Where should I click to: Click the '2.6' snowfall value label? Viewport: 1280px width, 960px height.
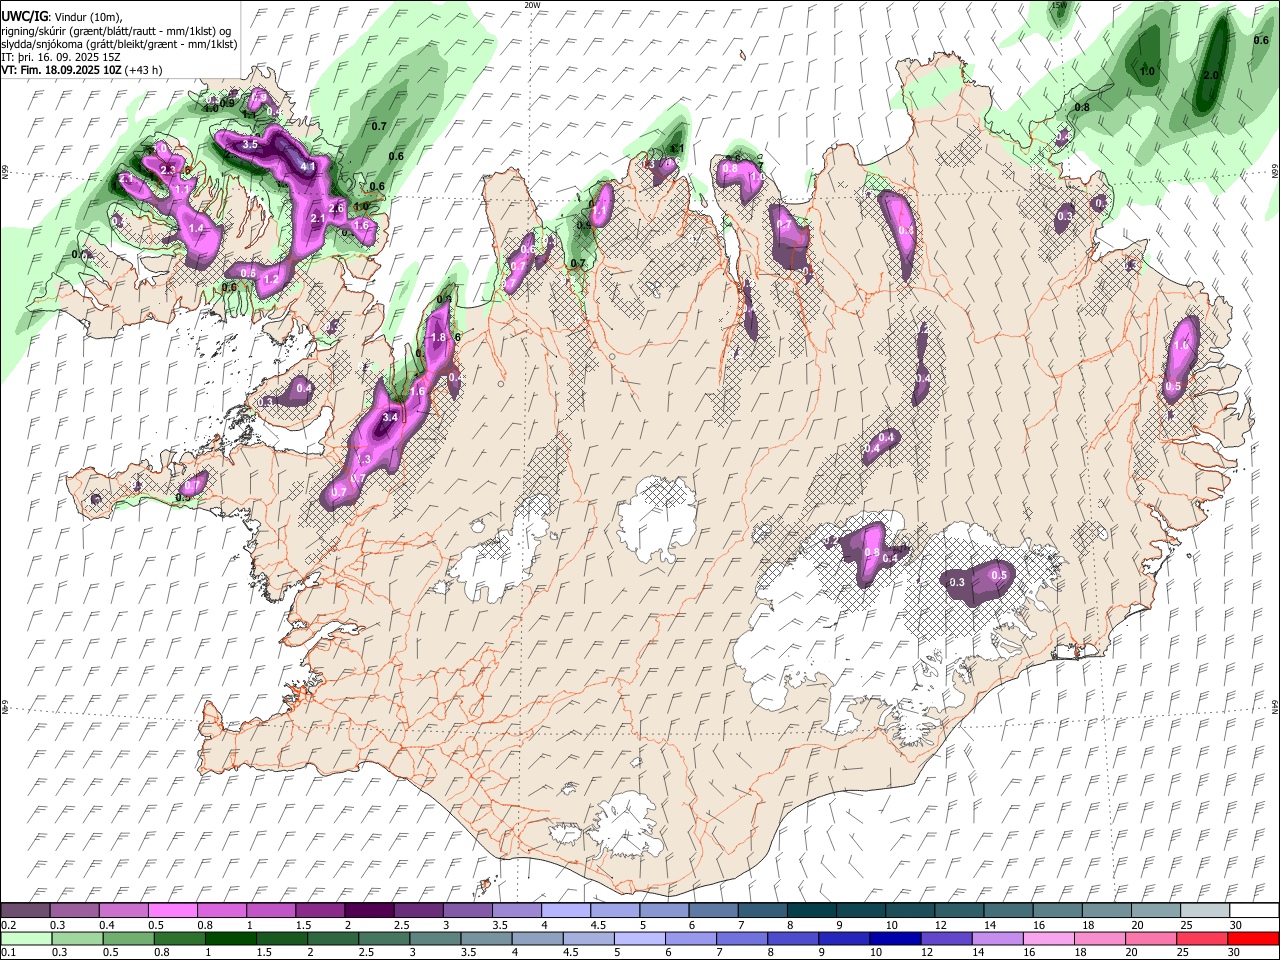[x=337, y=208]
